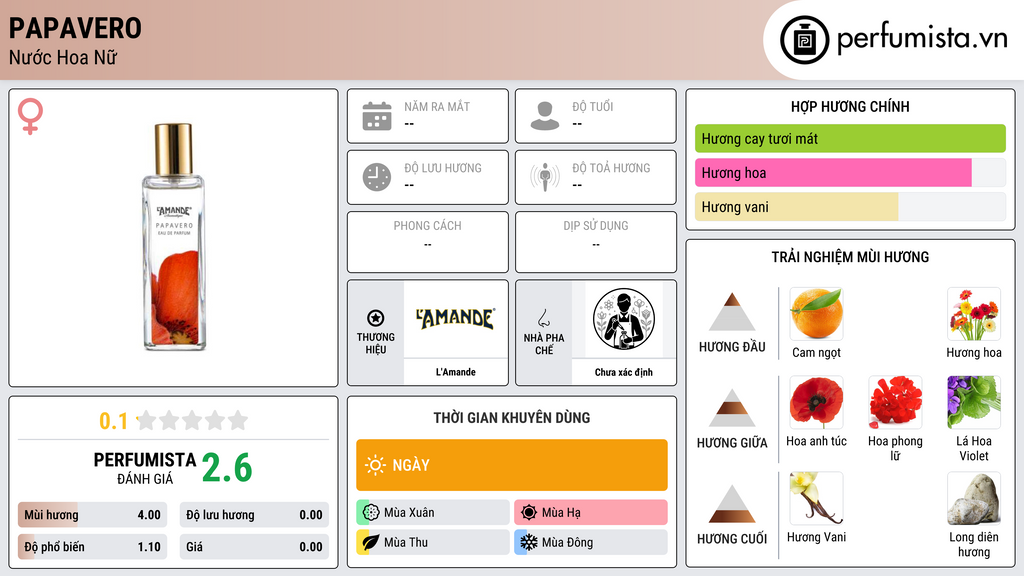Select the Hương Vani vanilla image
The image size is (1024, 576).
click(816, 498)
